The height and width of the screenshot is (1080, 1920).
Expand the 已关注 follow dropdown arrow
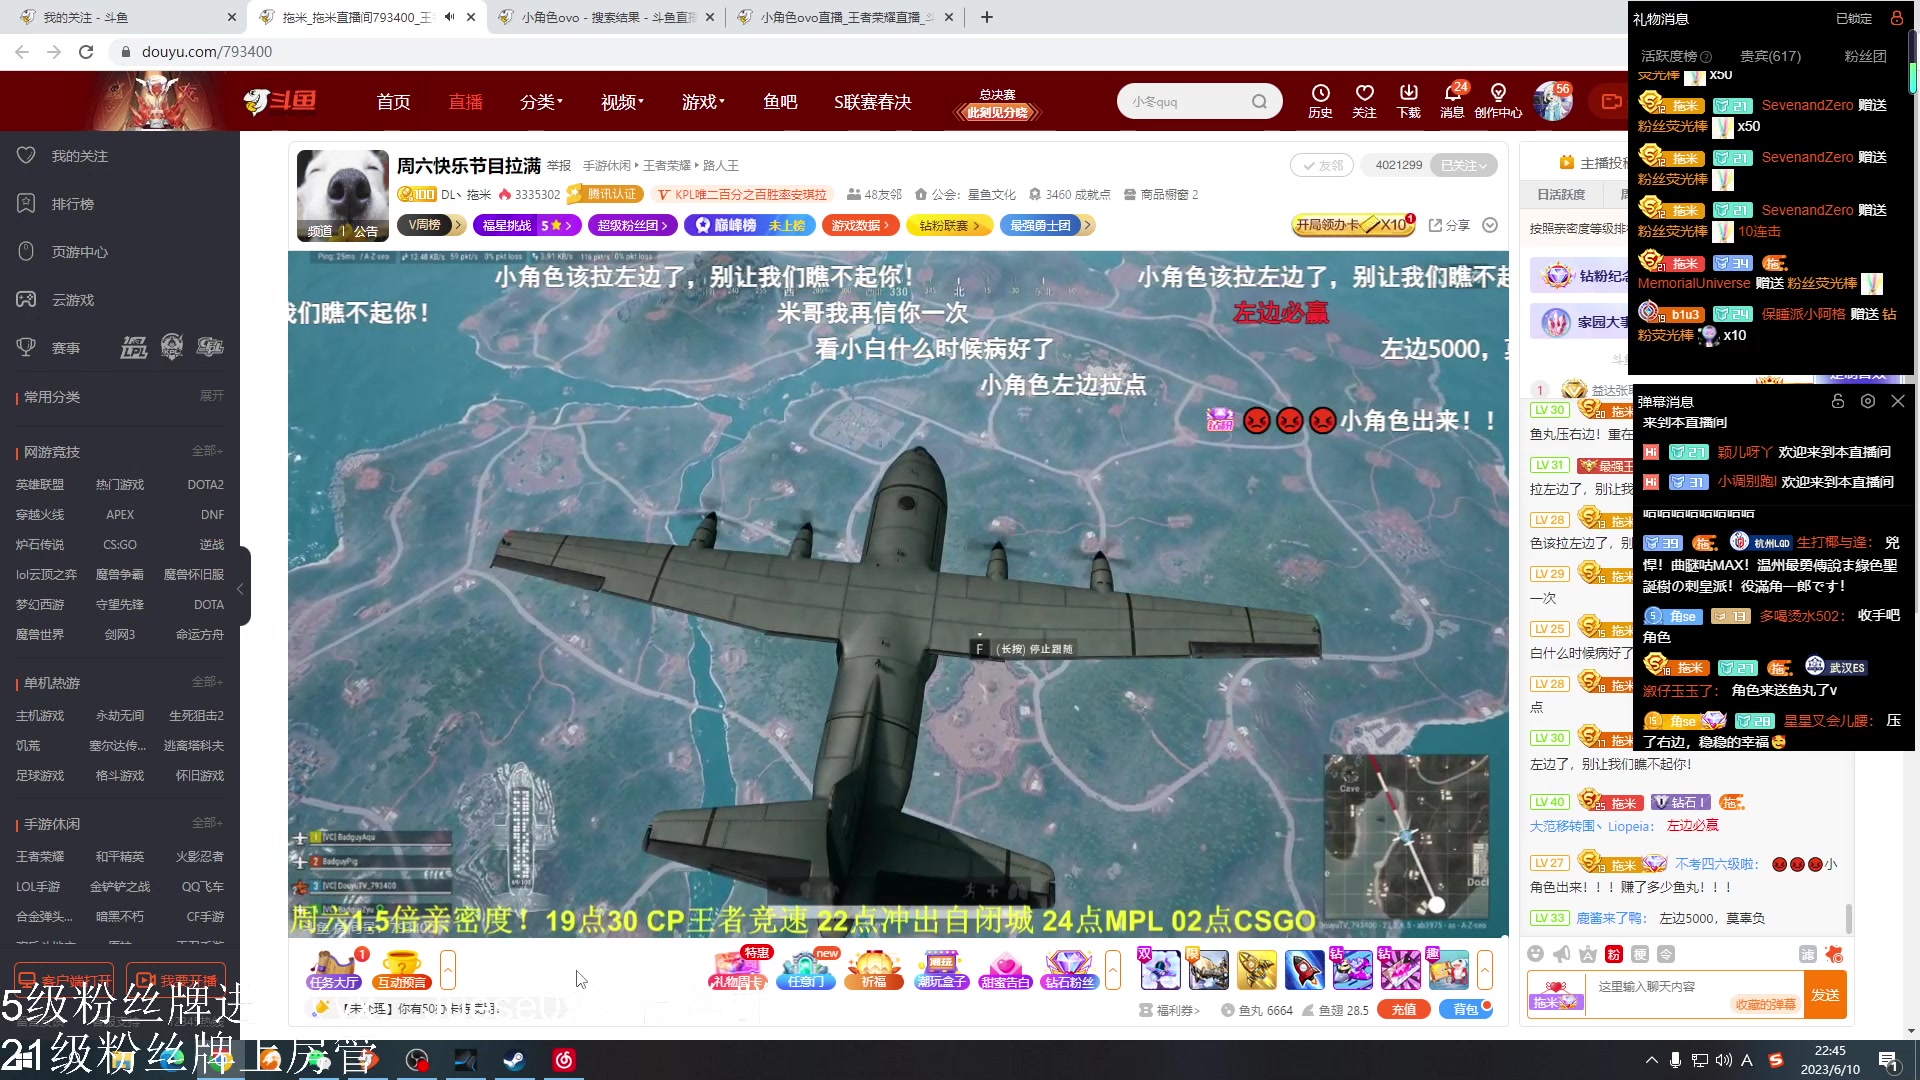tap(1482, 165)
